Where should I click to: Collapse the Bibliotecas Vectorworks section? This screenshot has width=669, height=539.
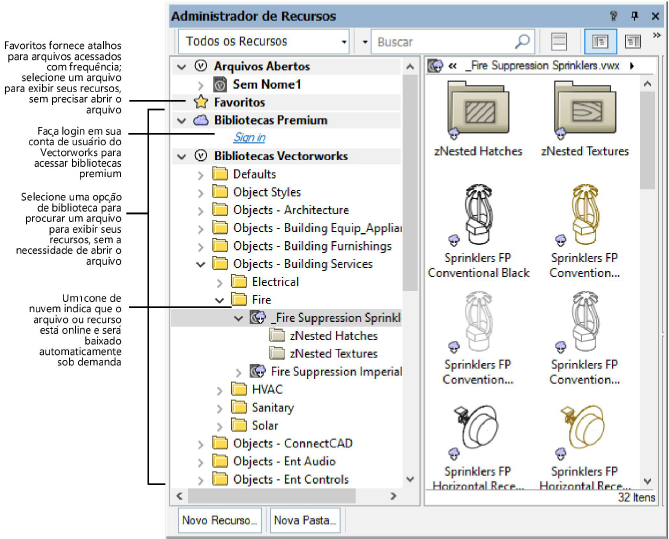[182, 157]
